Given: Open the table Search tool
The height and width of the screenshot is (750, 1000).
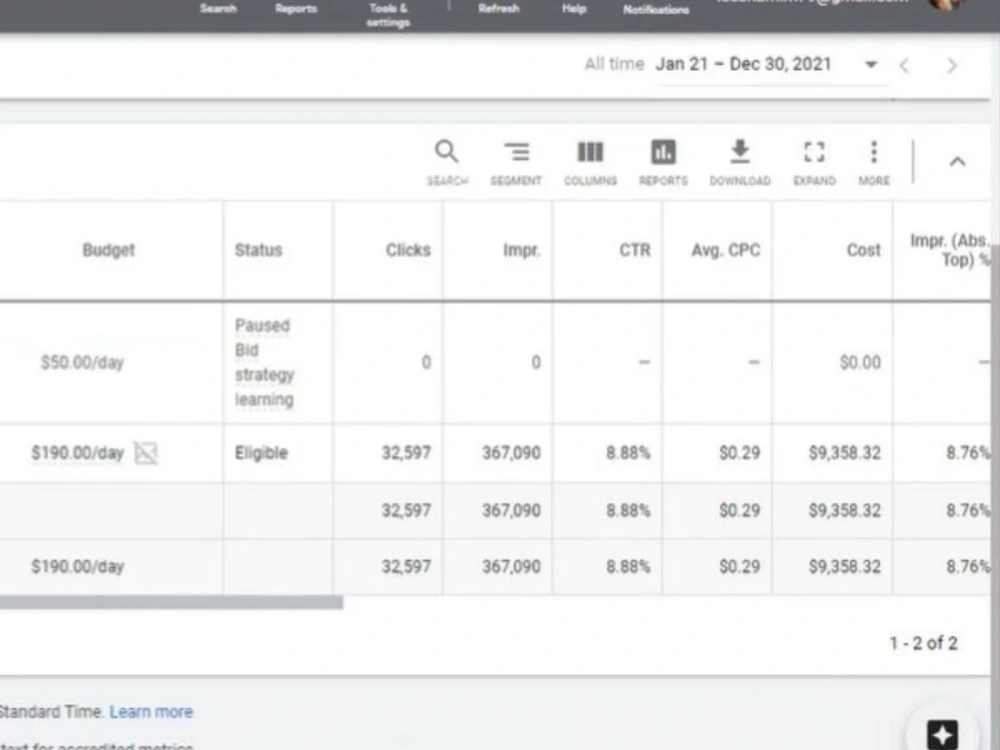Looking at the screenshot, I should pos(446,163).
